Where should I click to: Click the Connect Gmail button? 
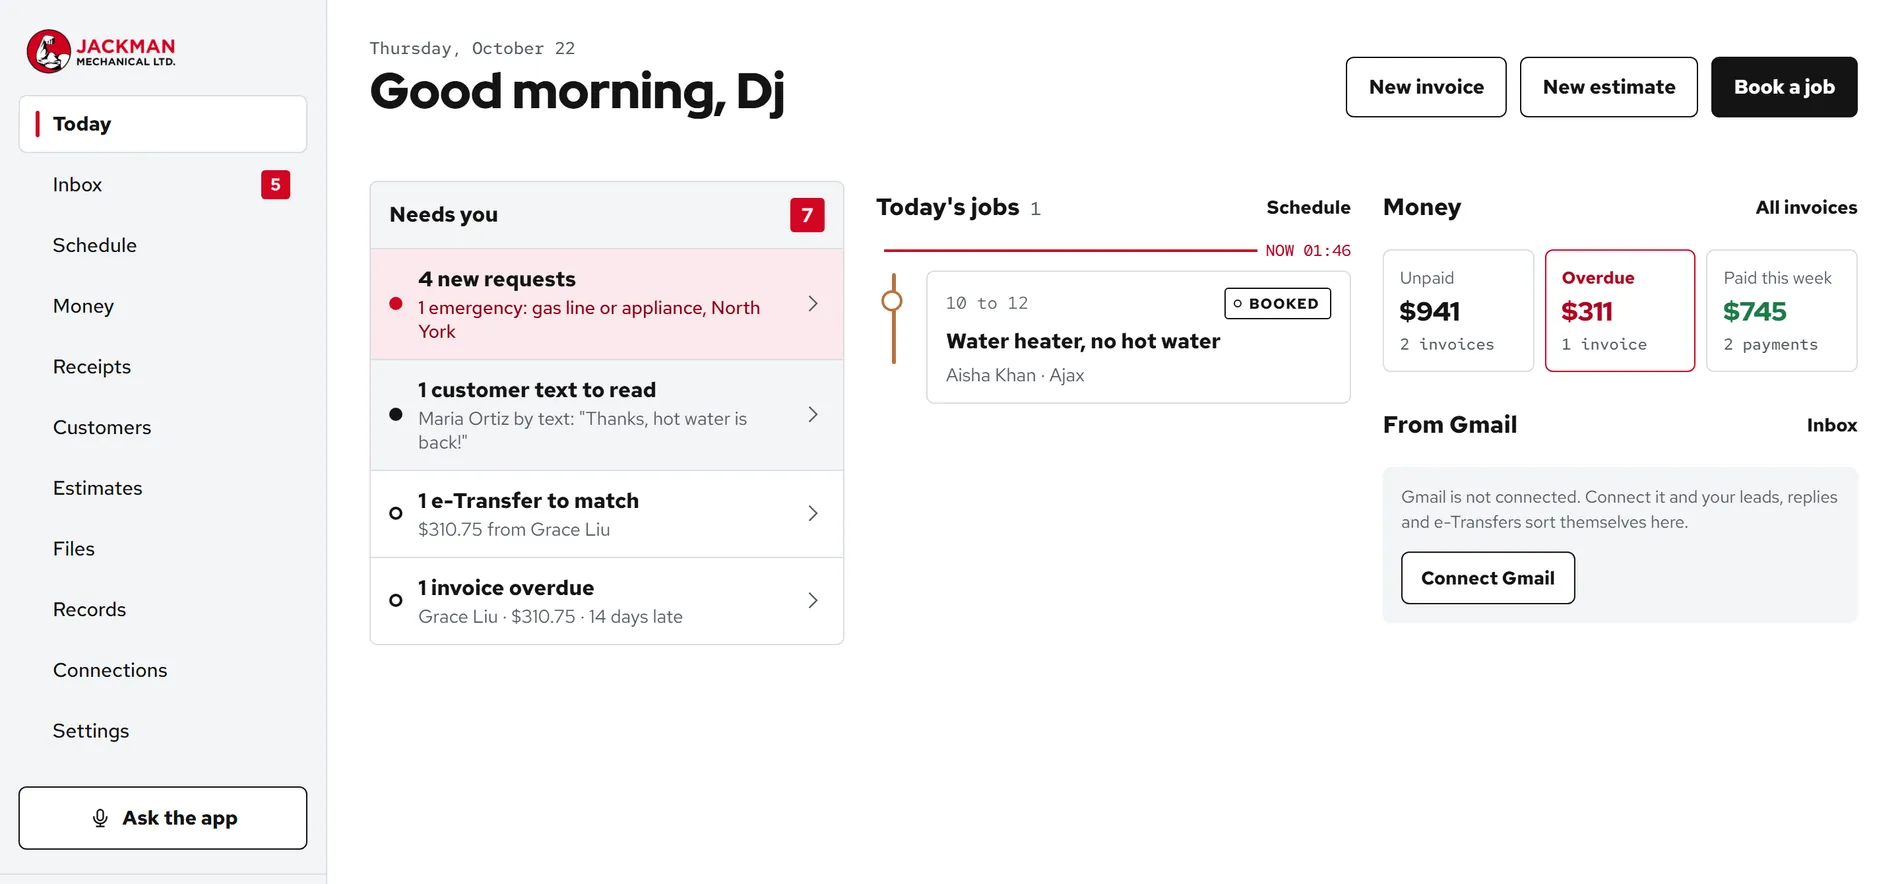[1488, 578]
